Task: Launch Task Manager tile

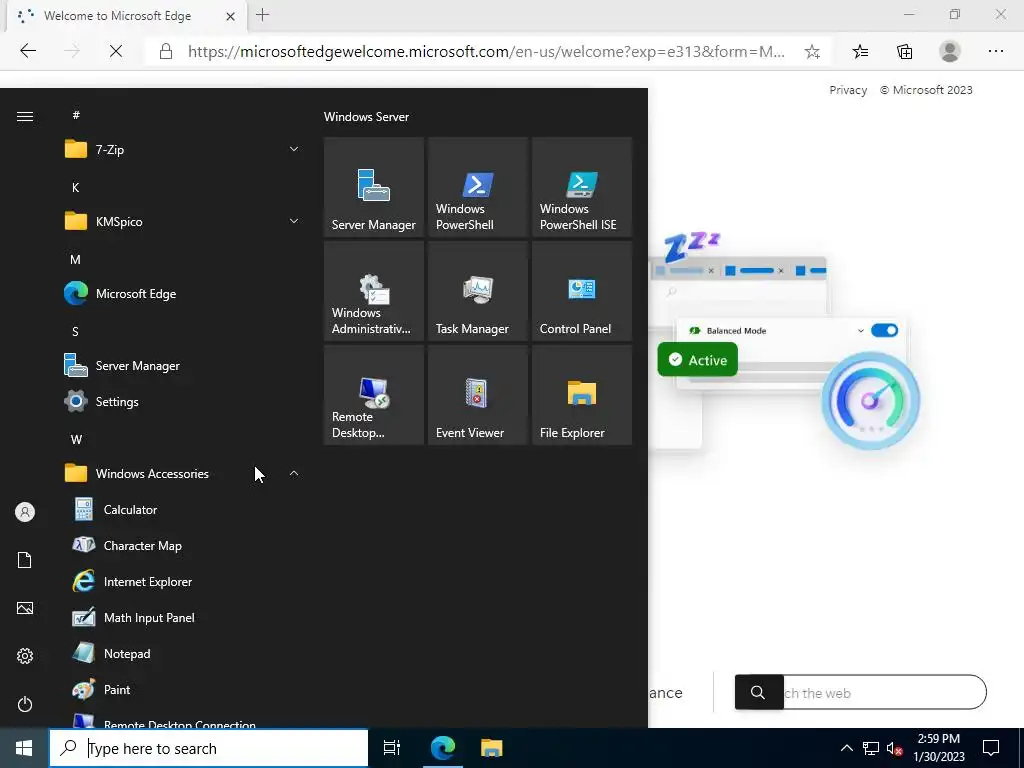Action: (x=477, y=291)
